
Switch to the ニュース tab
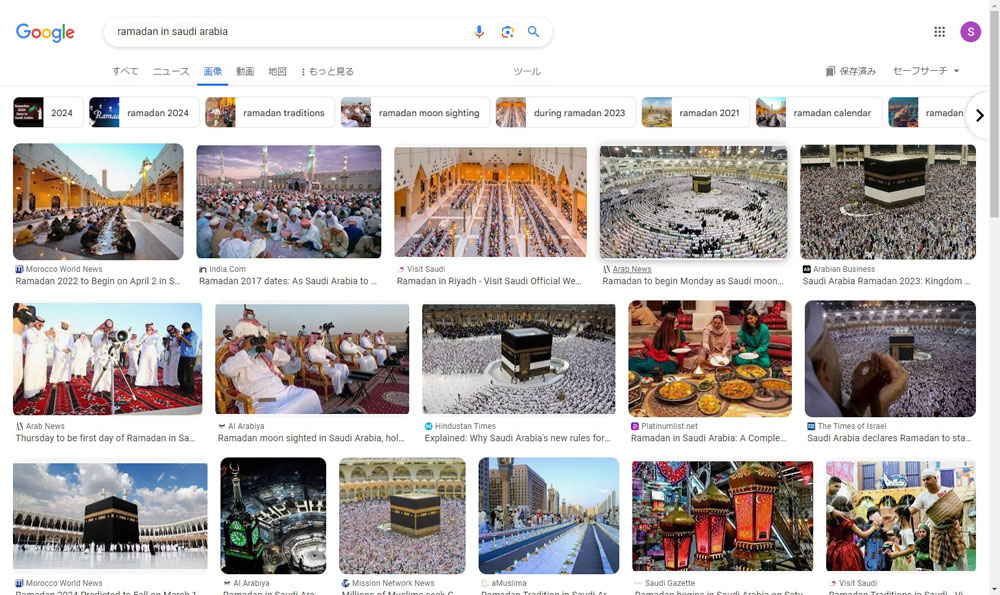(x=171, y=71)
